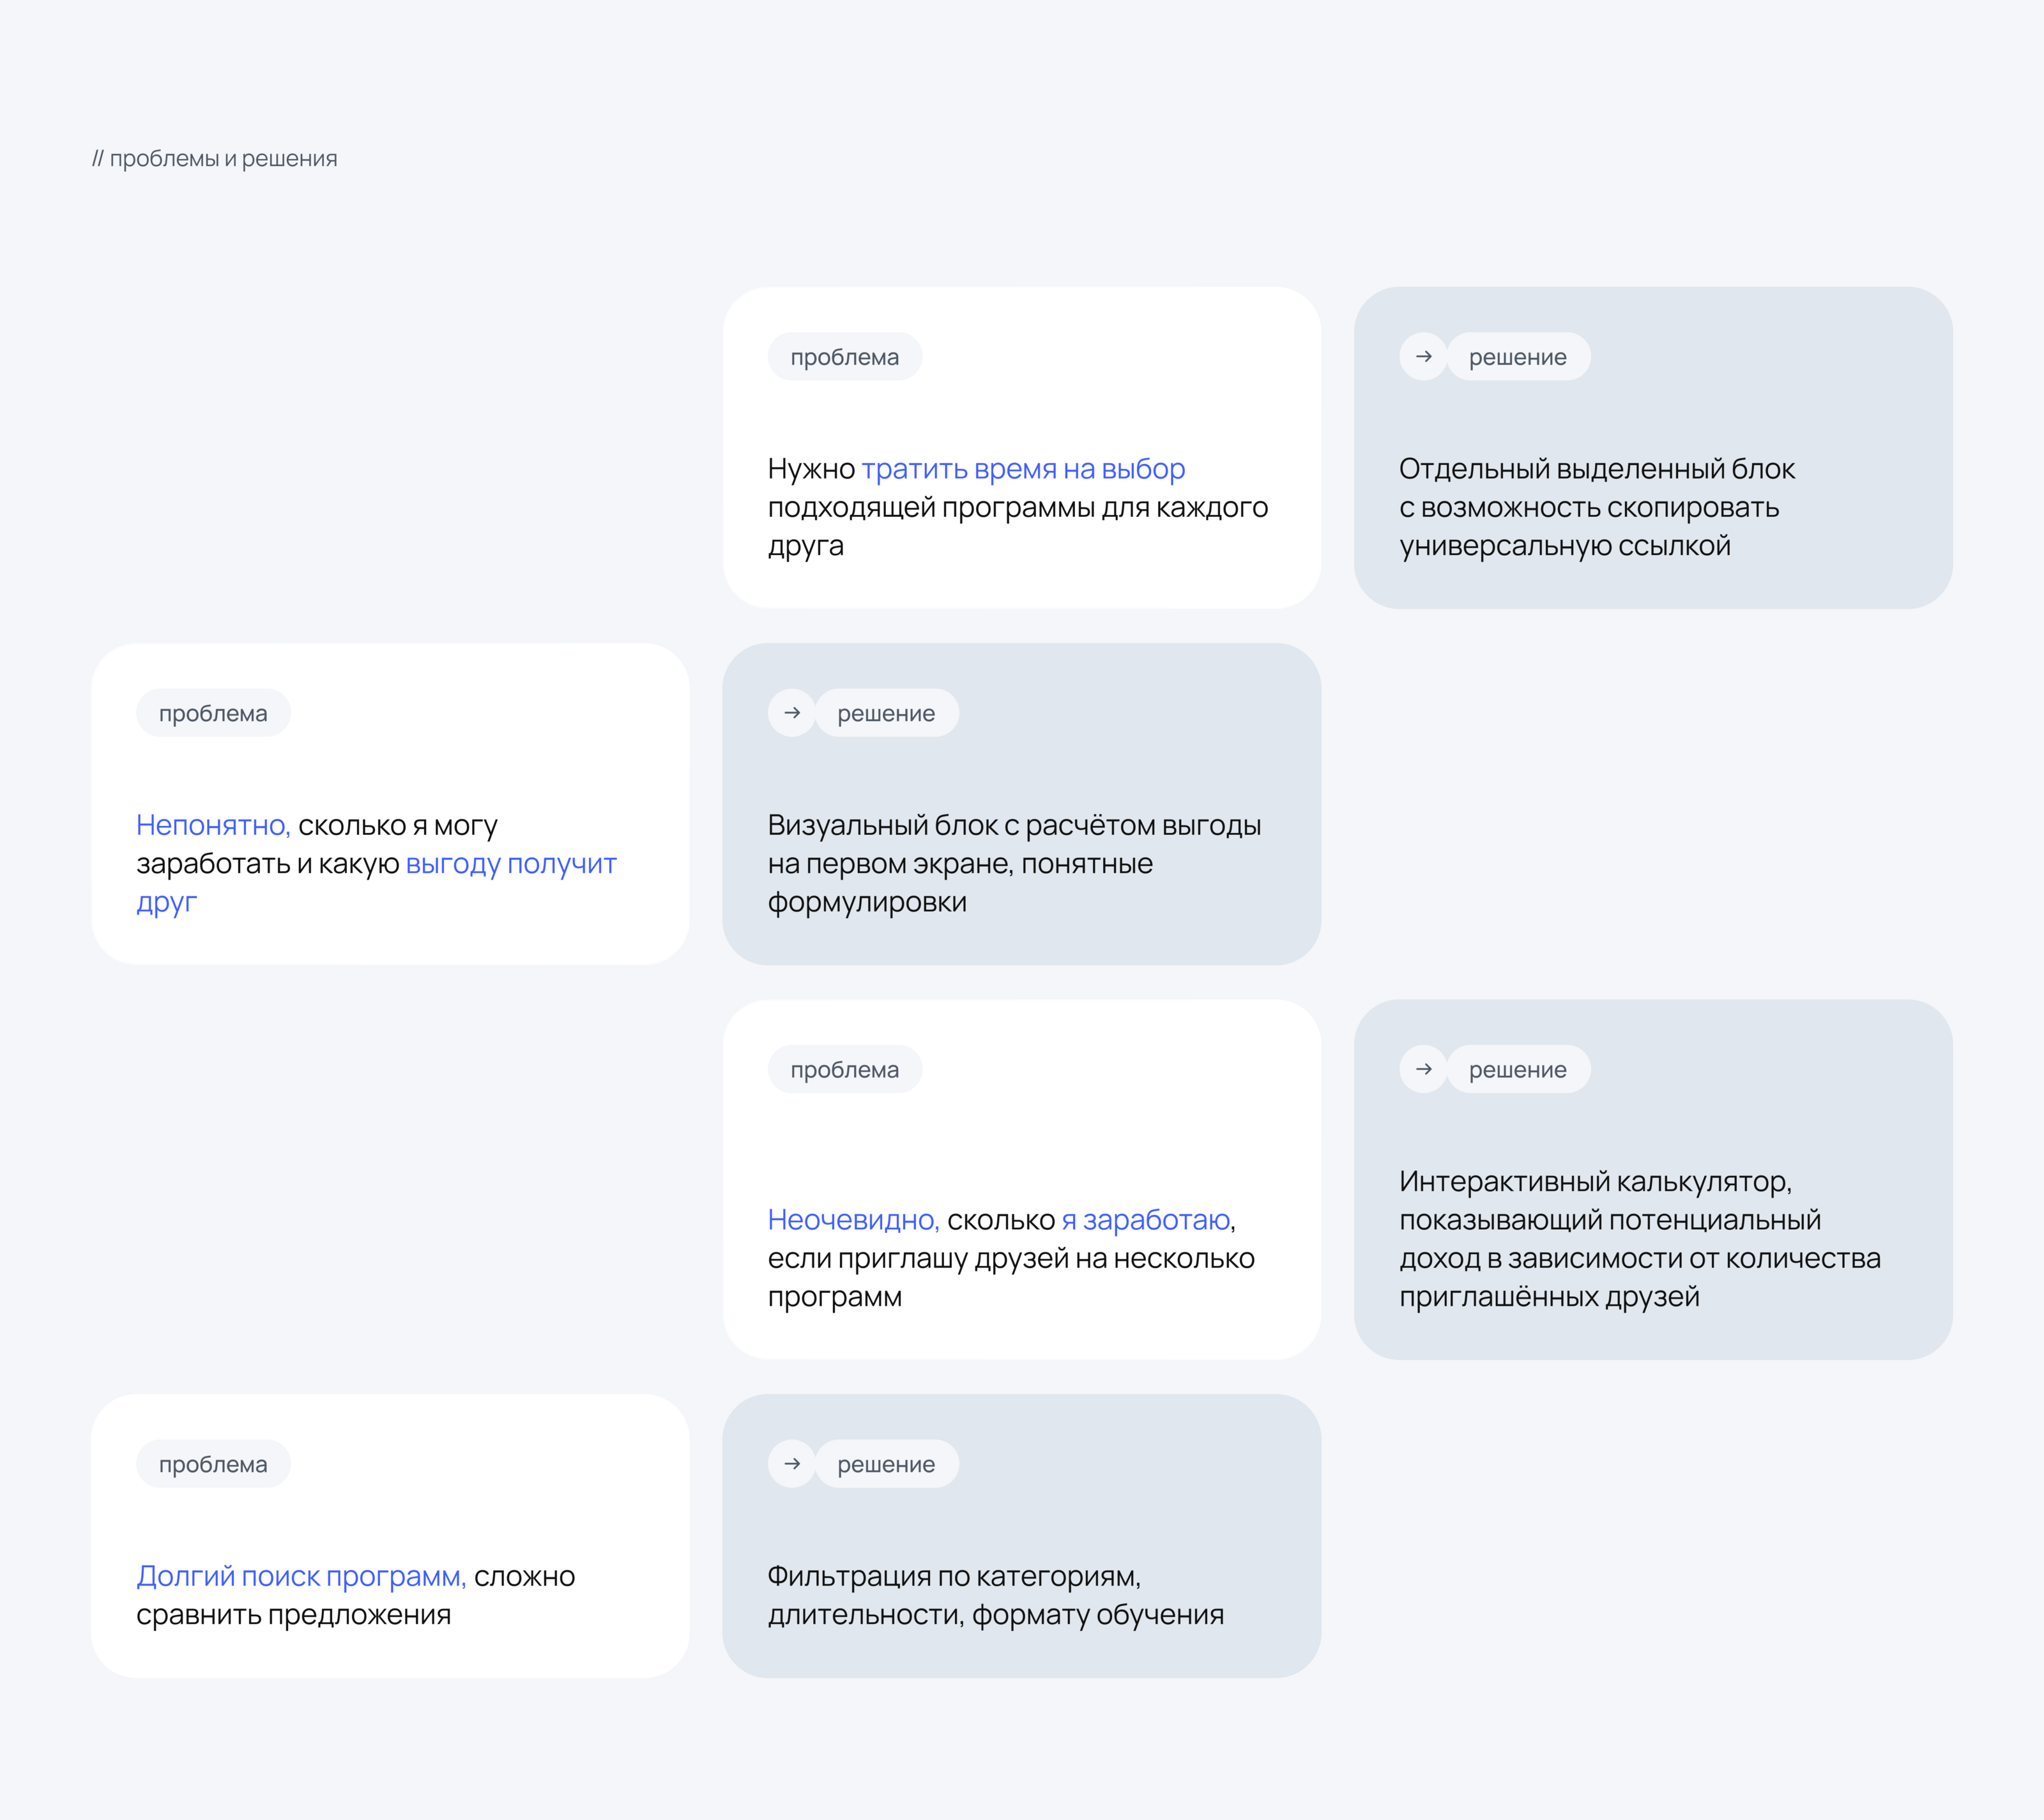Click the blue "тратить время на выбор" text
This screenshot has height=1820, width=2044.
[1023, 469]
